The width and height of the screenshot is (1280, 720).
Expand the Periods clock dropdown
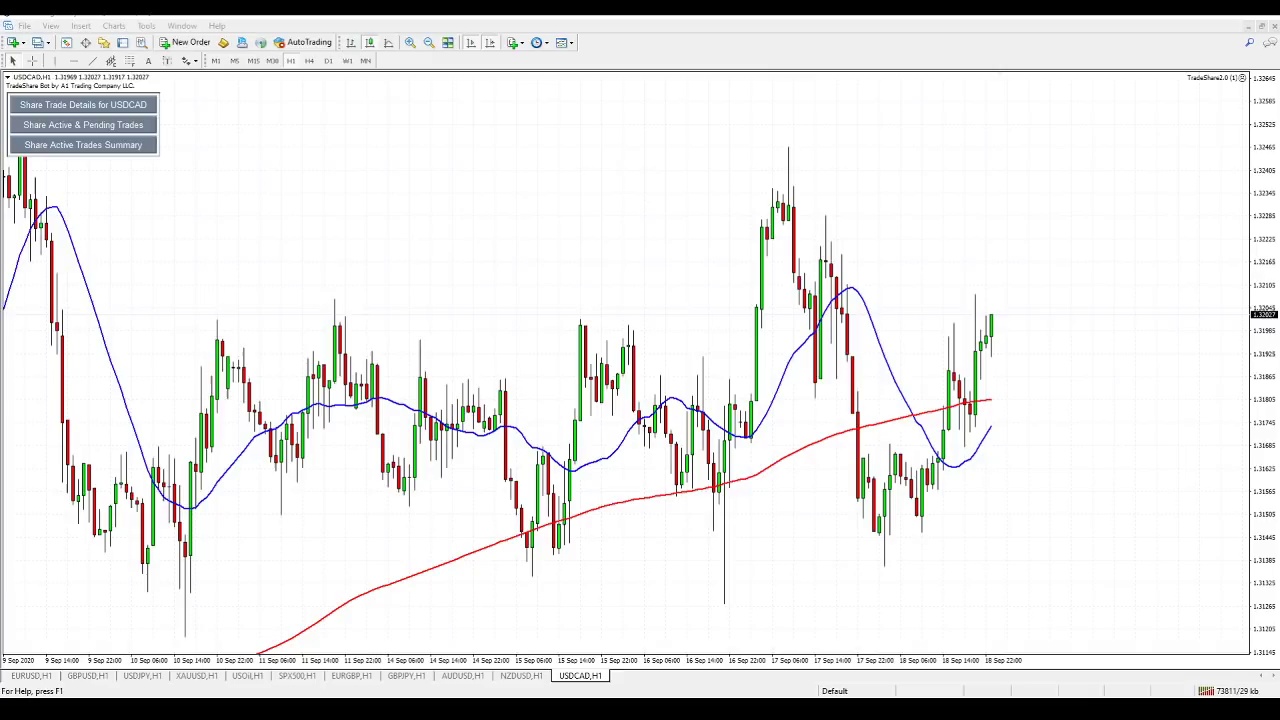pyautogui.click(x=547, y=43)
